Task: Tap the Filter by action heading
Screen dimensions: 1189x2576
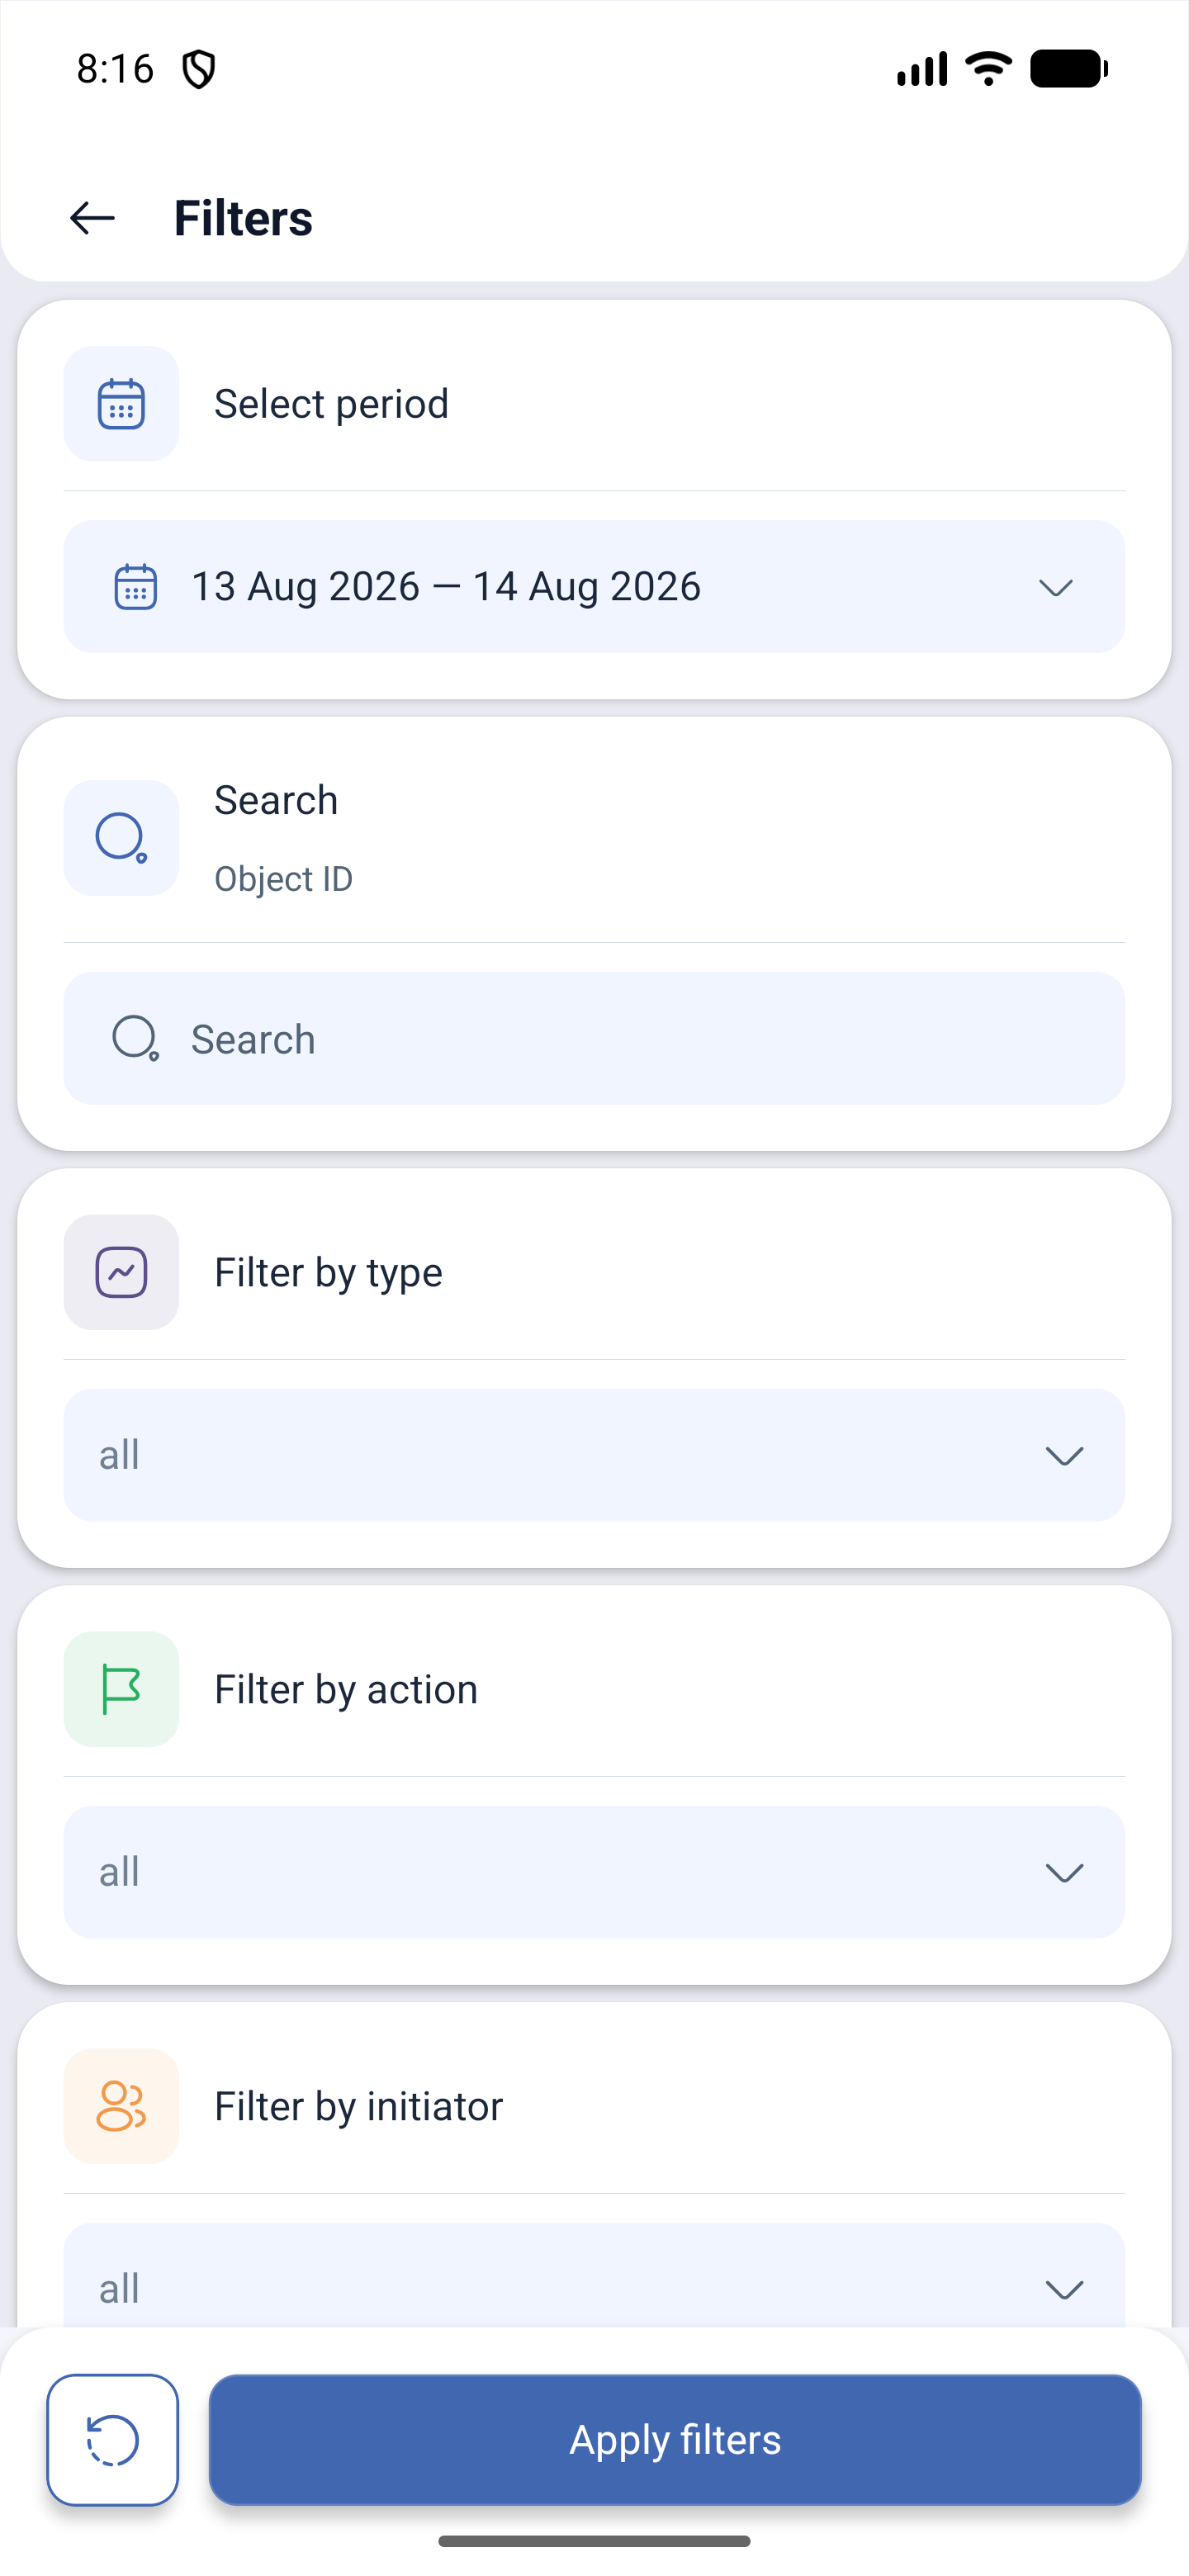Action: tap(346, 1689)
